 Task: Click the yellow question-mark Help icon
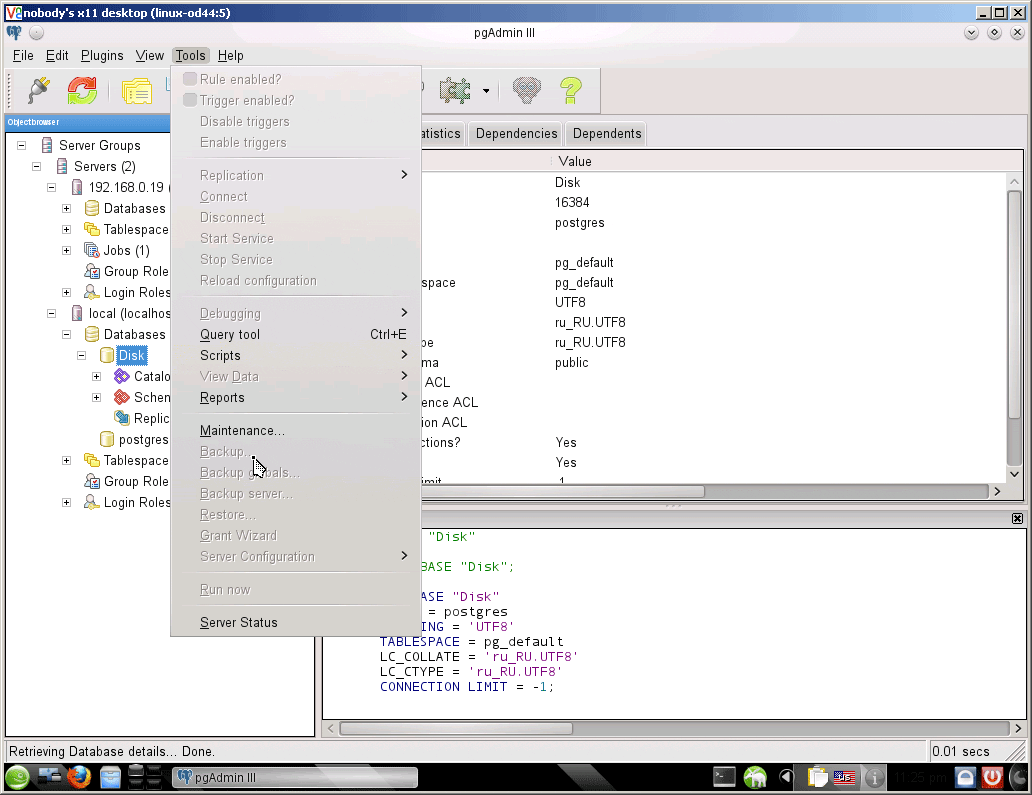click(x=571, y=90)
